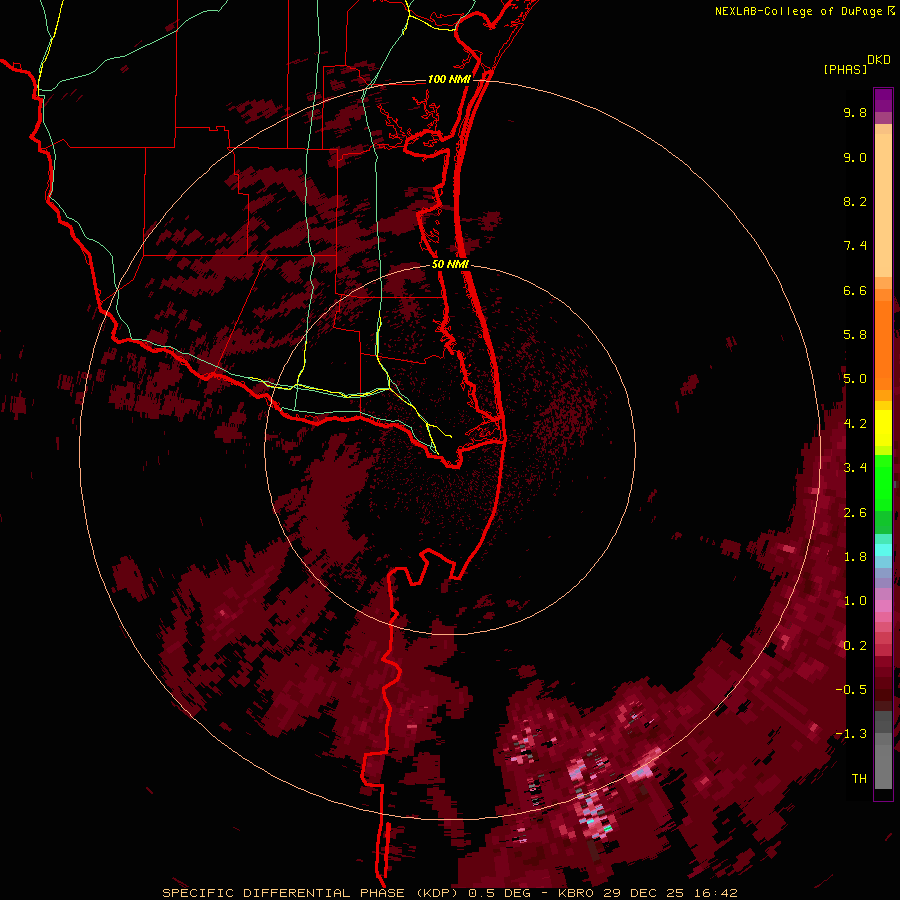Click the 5.8 value on the scale
Image resolution: width=900 pixels, height=900 pixels.
[855, 335]
